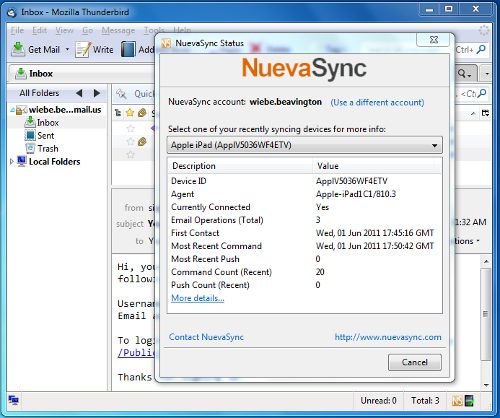Select the Currently Connected row

[x=305, y=207]
